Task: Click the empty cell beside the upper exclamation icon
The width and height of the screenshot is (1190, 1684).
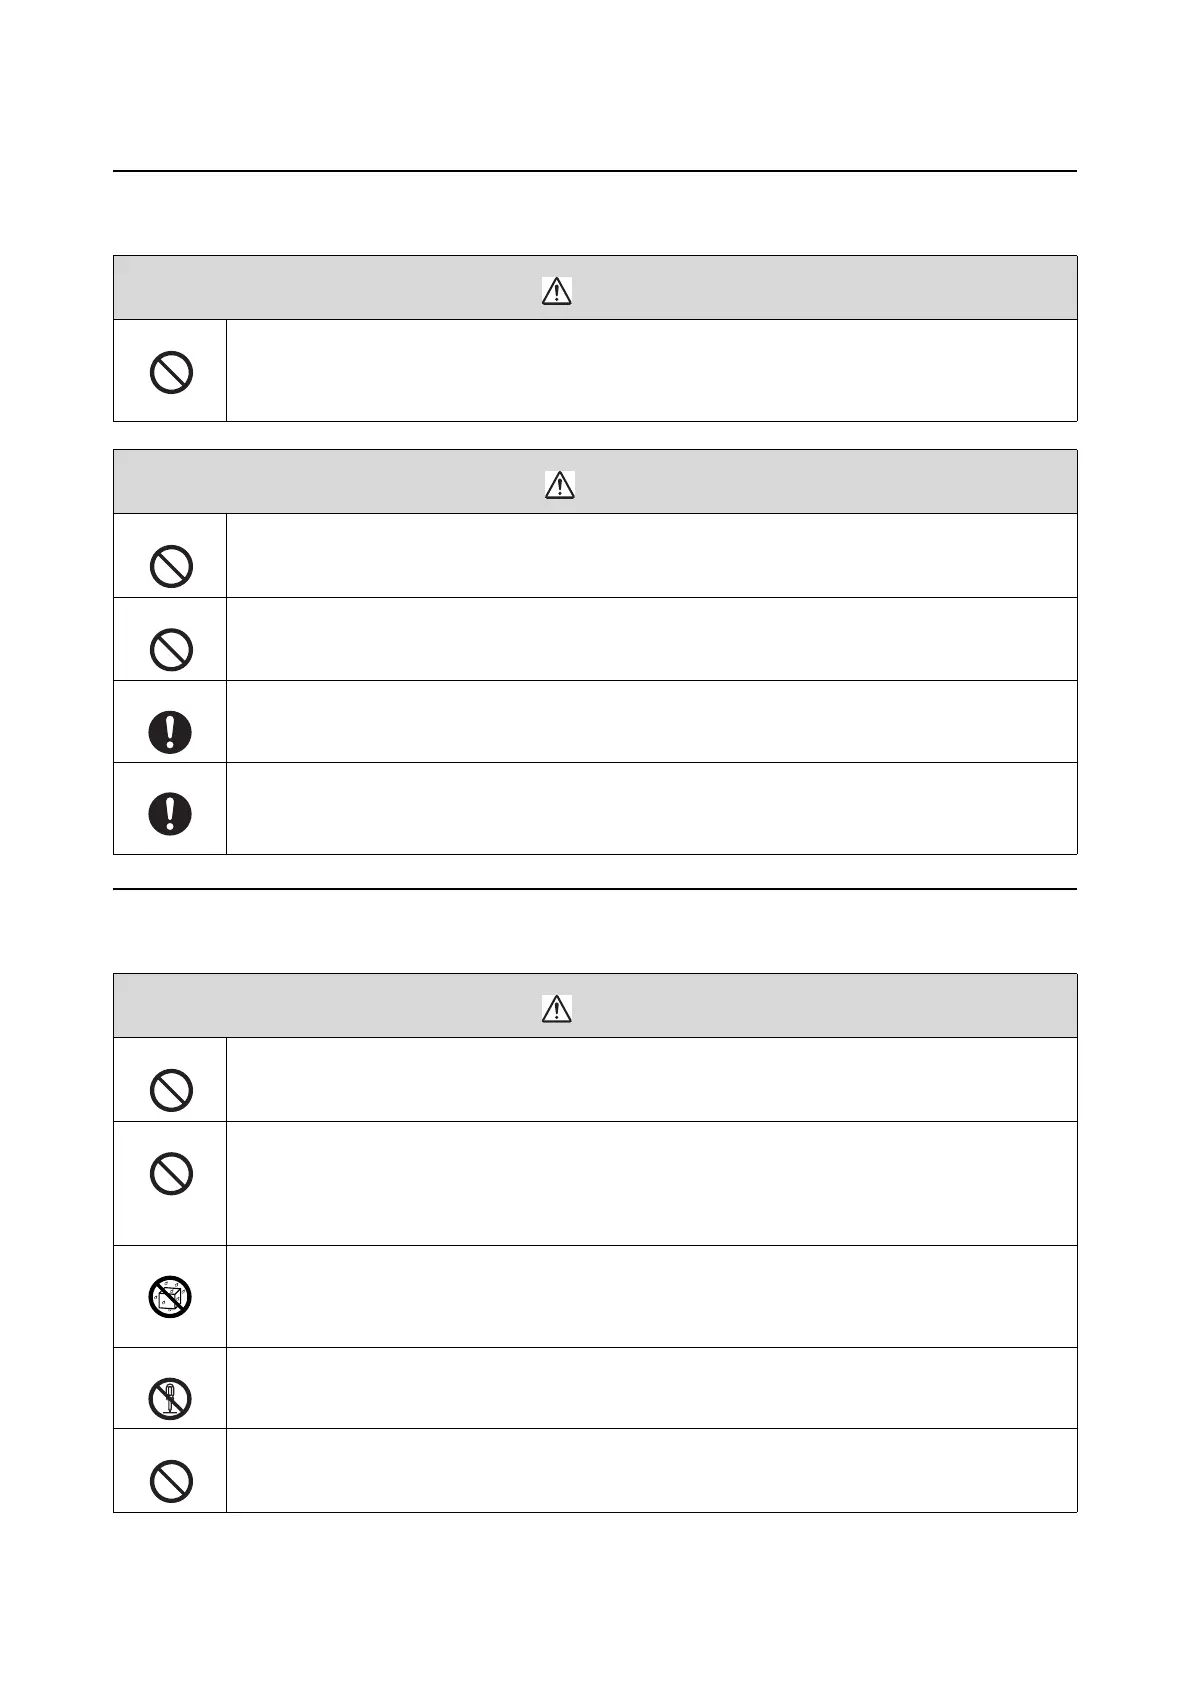Action: (652, 722)
